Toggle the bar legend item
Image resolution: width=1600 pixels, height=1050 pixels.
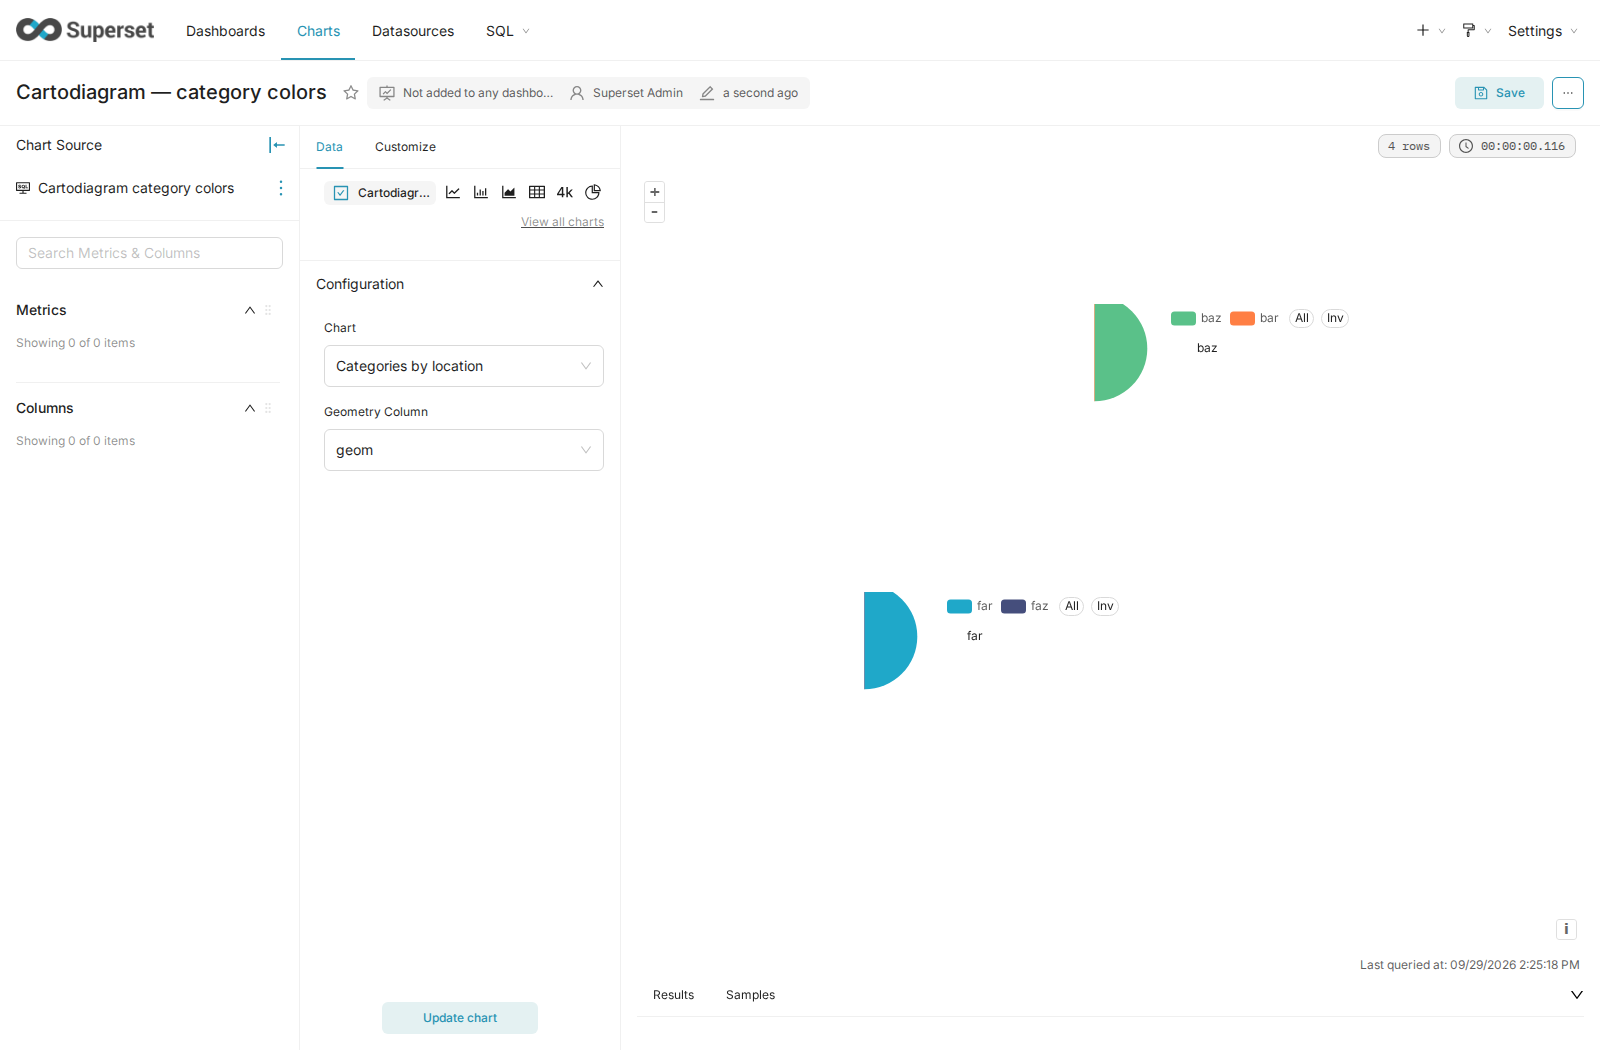[1254, 318]
